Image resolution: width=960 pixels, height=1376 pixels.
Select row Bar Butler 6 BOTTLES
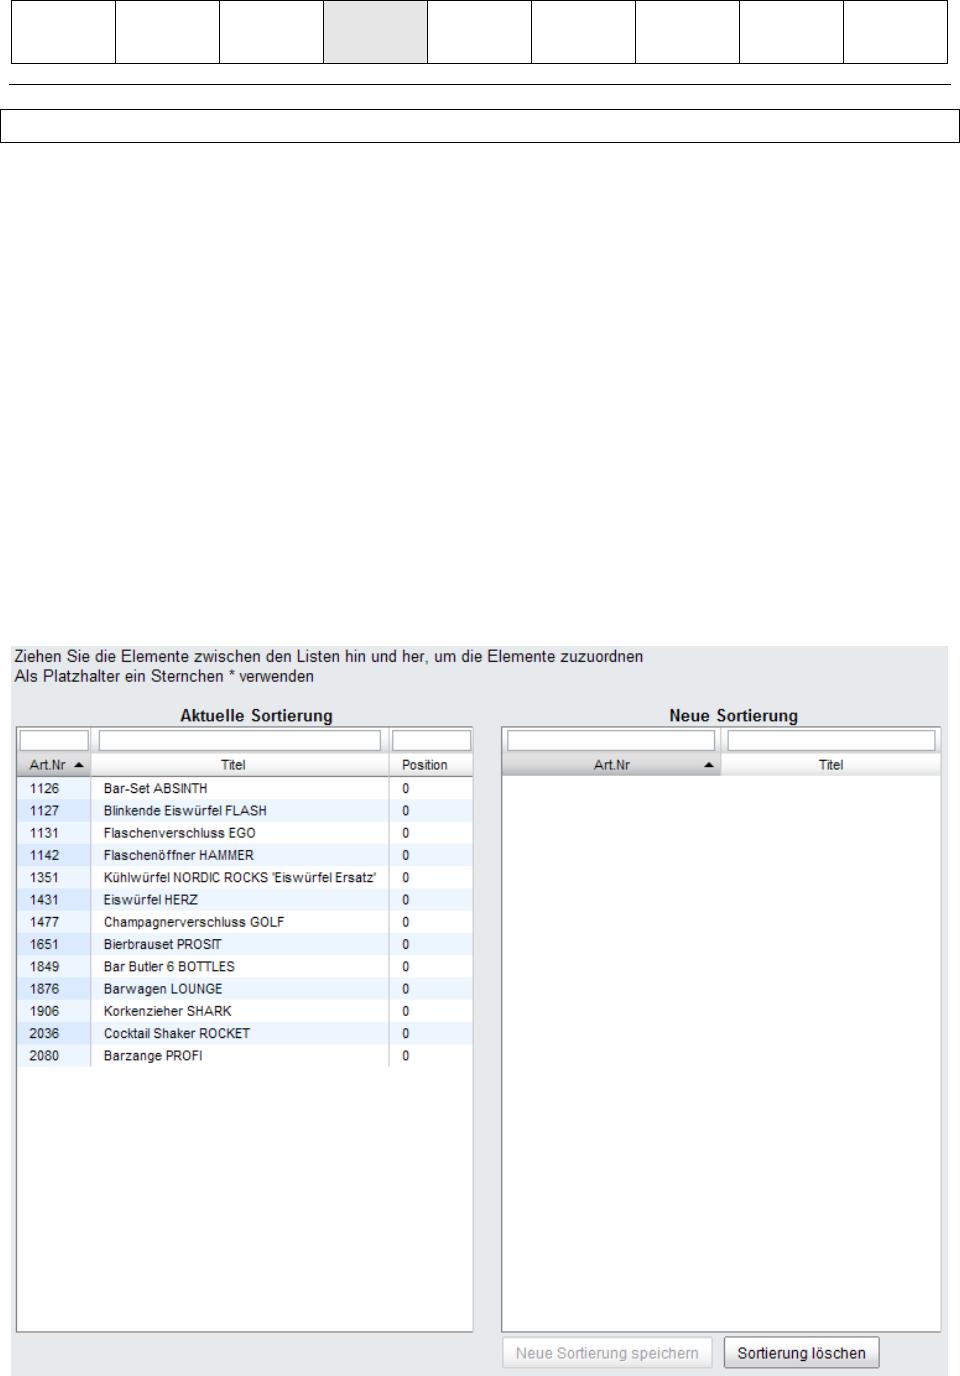245,967
